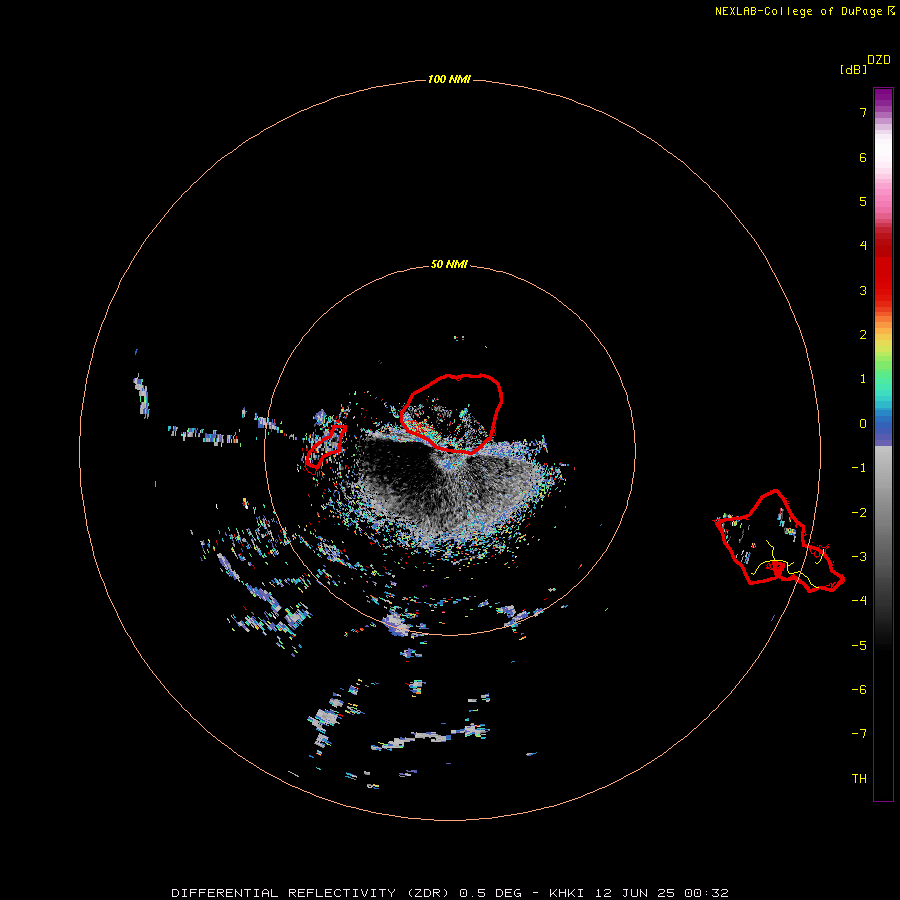Image resolution: width=900 pixels, height=900 pixels.
Task: Click the "DZD" label above the color bar
Action: tap(879, 60)
